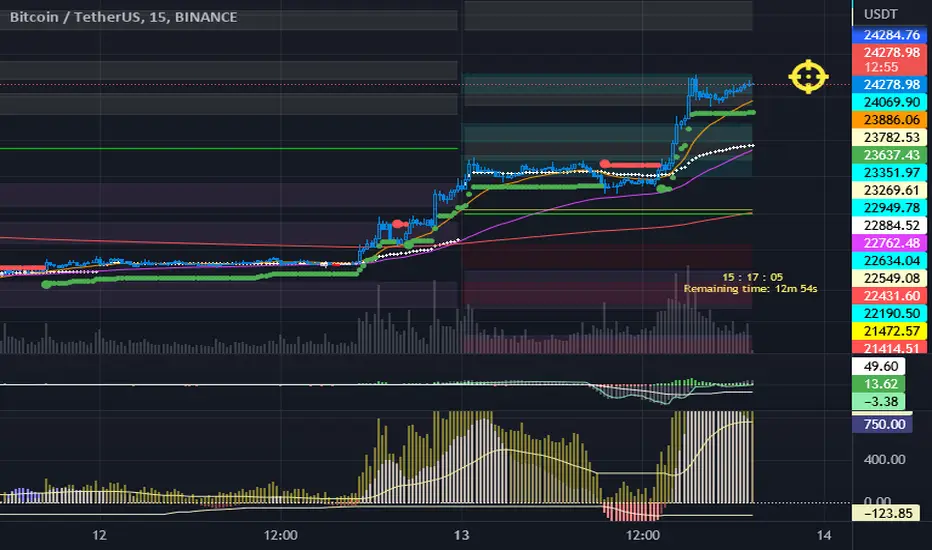The height and width of the screenshot is (550, 932).
Task: Click the 400.00 oscillator scale label
Action: (884, 460)
